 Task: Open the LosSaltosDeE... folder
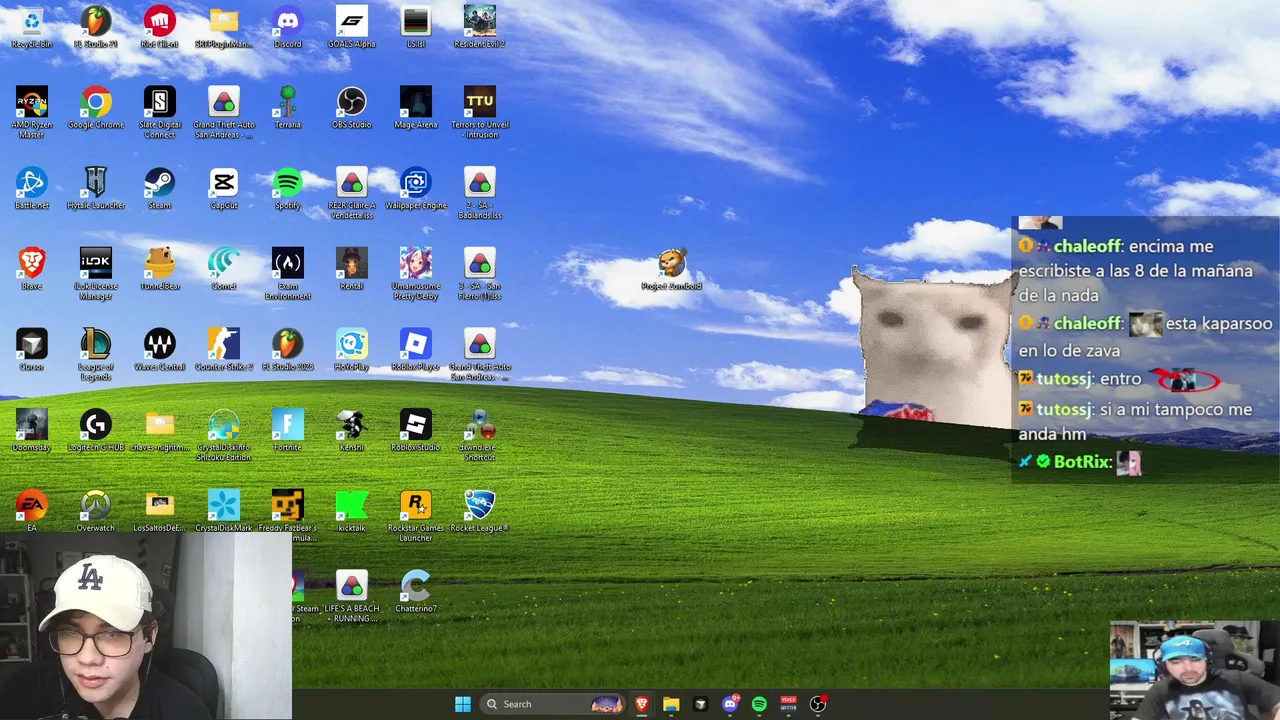pyautogui.click(x=160, y=511)
